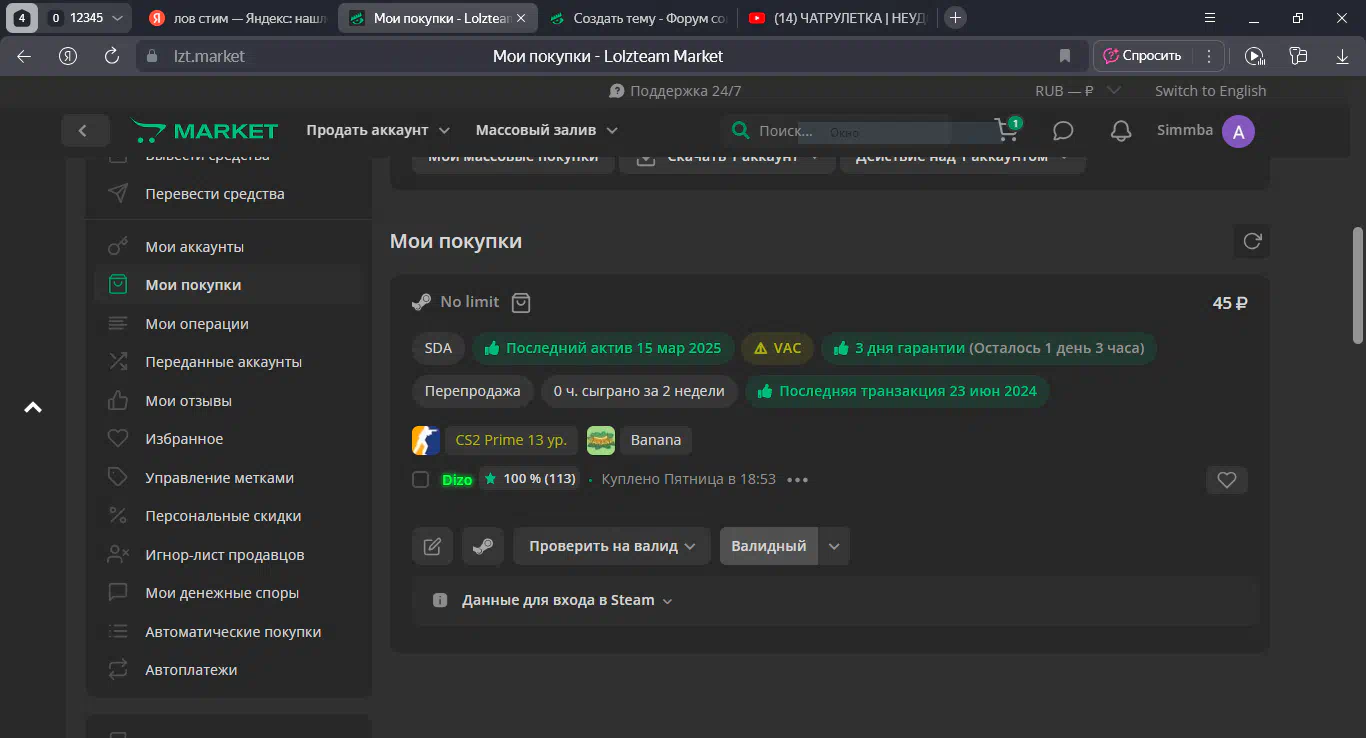Viewport: 1366px width, 738px height.
Task: Switch to the ЧАТРУЛЕТКА YouTube tab
Action: click(839, 18)
